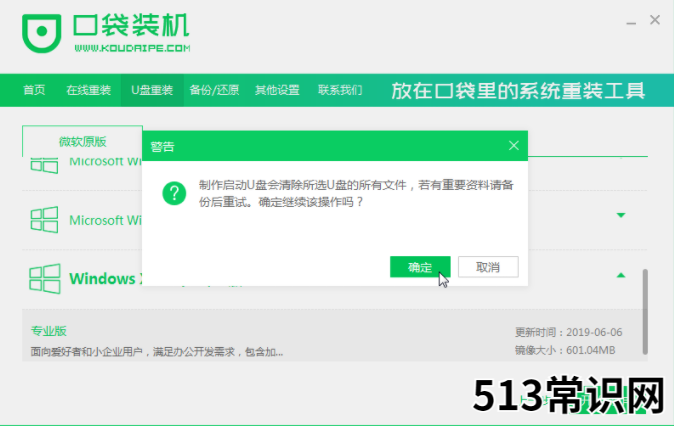Select the 微软原版 tab
Screen dimensions: 674x426
pos(83,141)
